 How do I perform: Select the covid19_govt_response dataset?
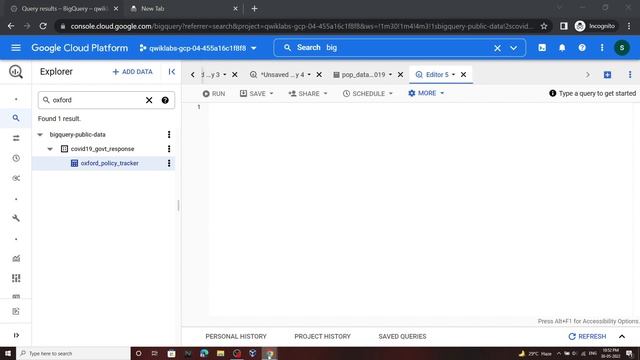pyautogui.click(x=102, y=149)
